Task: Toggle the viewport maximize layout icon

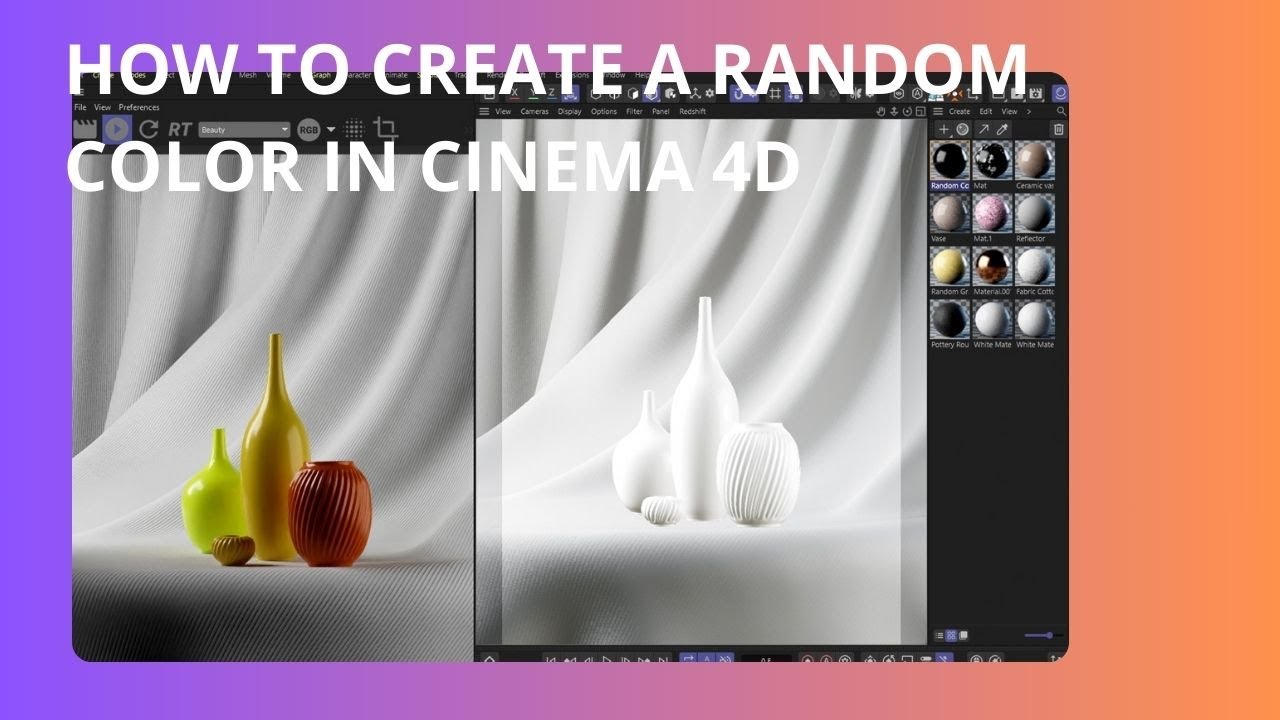Action: pos(920,111)
